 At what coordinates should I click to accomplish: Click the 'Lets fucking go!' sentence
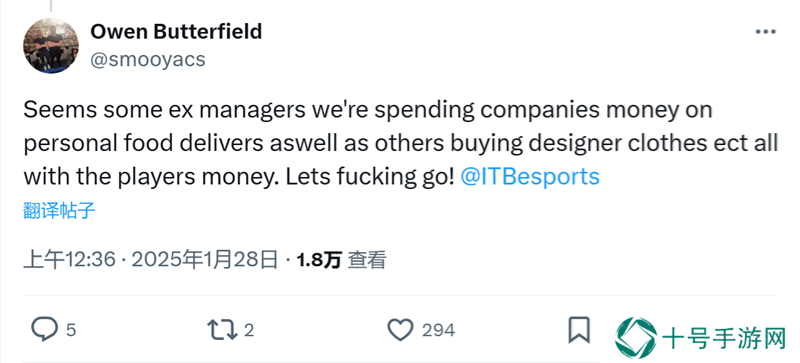(369, 177)
